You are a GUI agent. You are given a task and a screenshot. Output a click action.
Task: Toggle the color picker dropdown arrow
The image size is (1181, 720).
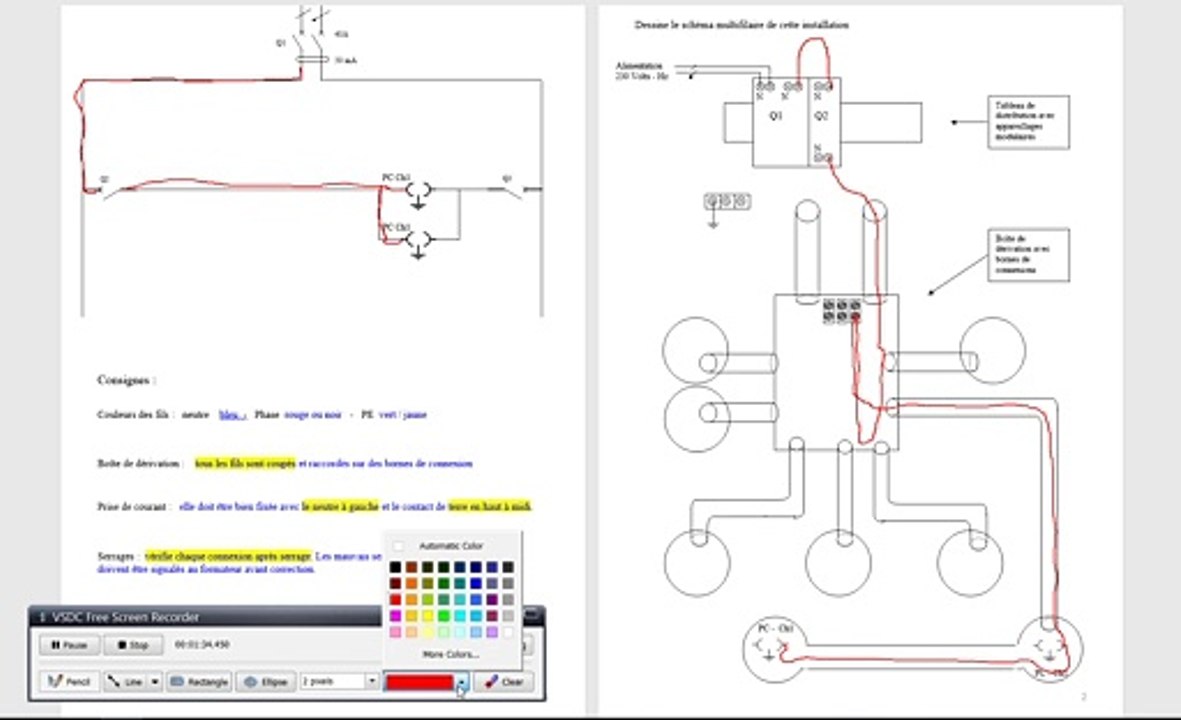(x=462, y=682)
